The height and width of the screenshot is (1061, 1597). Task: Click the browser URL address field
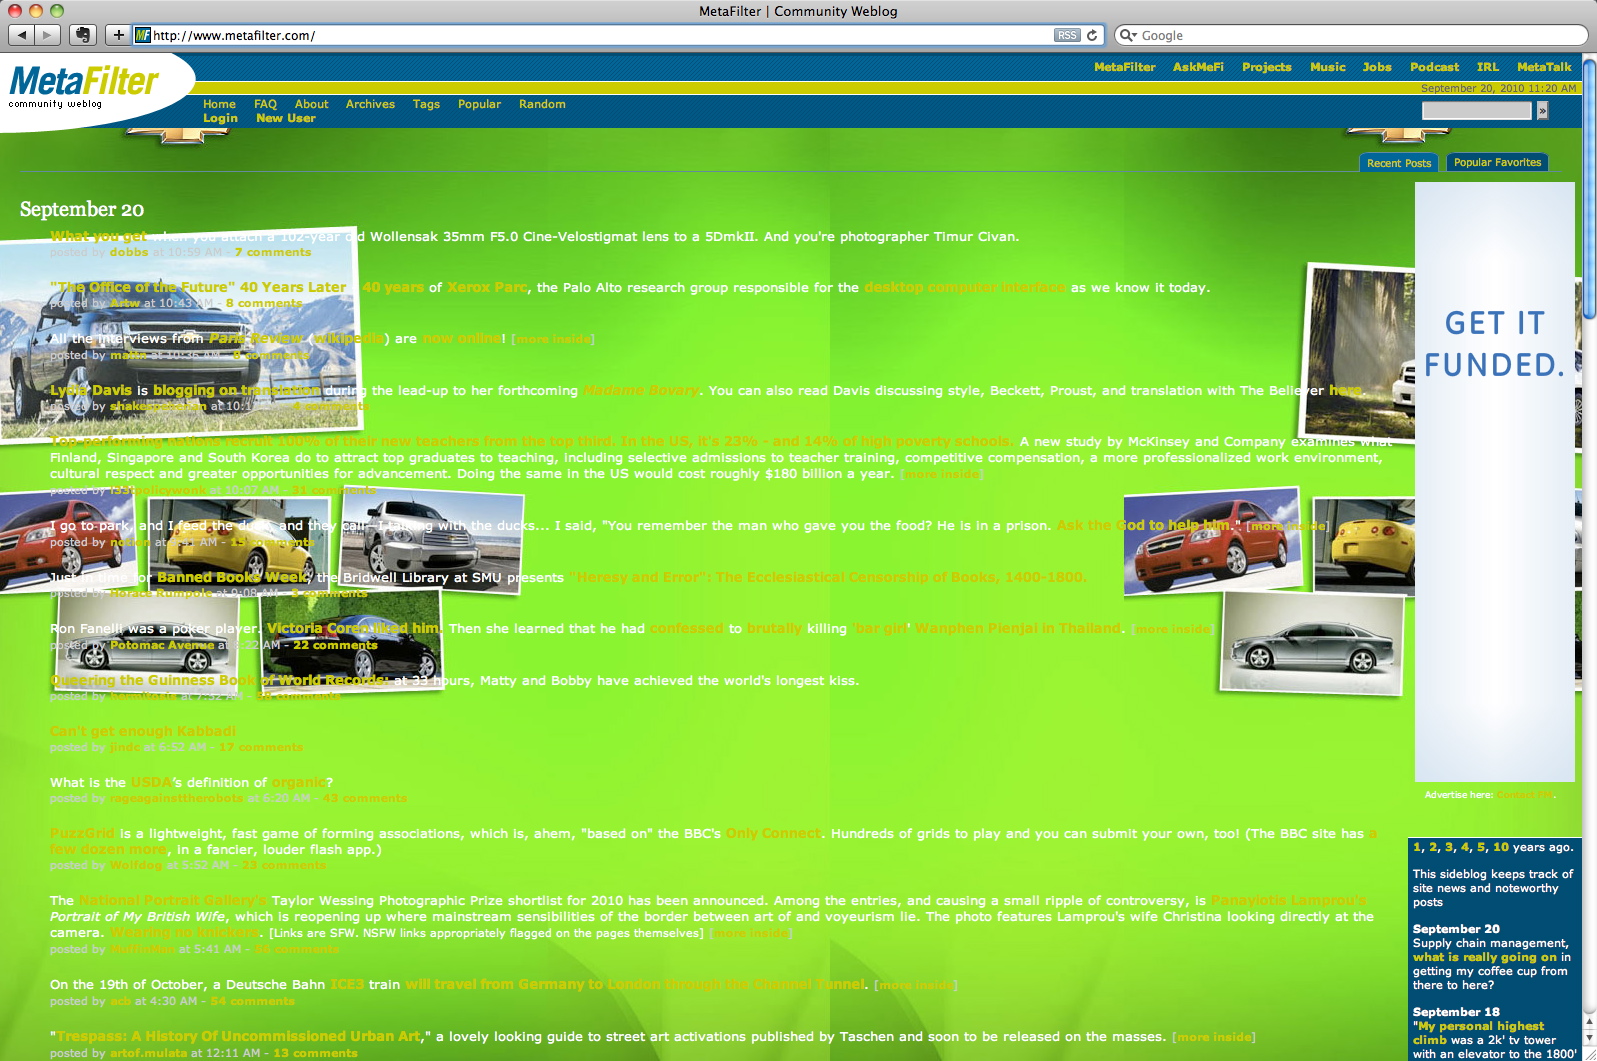tap(600, 35)
